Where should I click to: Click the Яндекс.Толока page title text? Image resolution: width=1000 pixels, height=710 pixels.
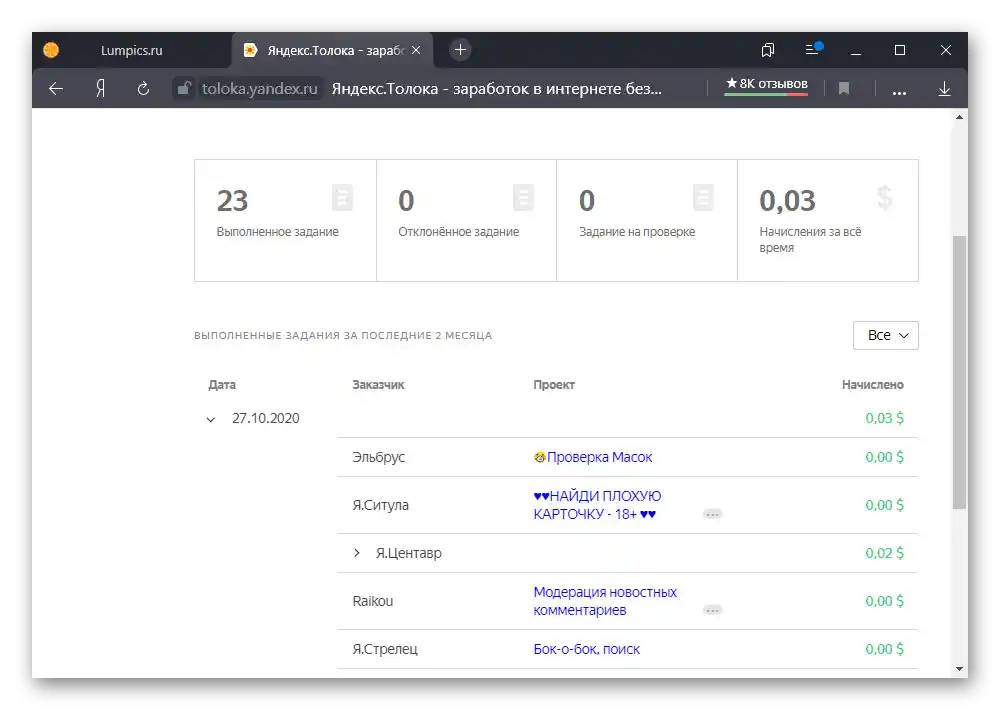(497, 89)
